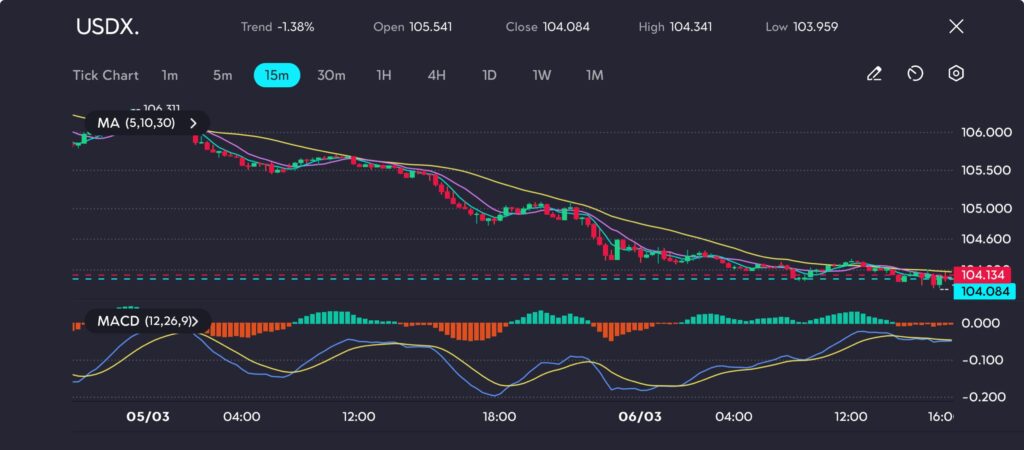Pick the 1M monthly timeframe

coord(594,75)
